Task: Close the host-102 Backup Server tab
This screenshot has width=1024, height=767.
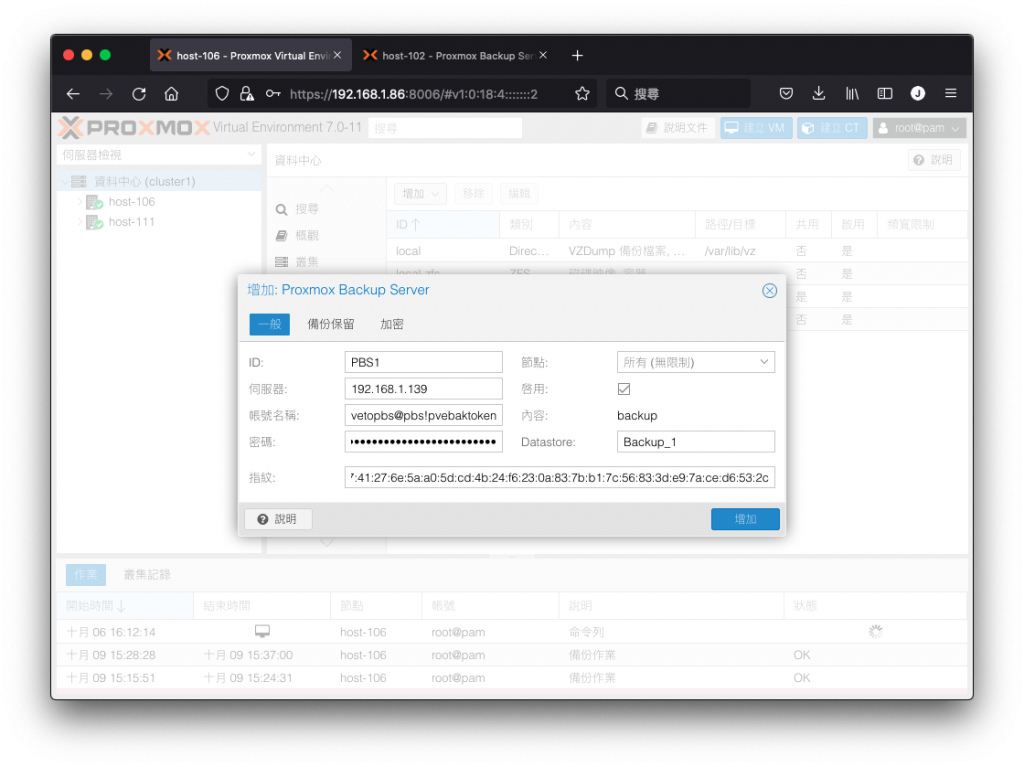Action: click(x=543, y=56)
